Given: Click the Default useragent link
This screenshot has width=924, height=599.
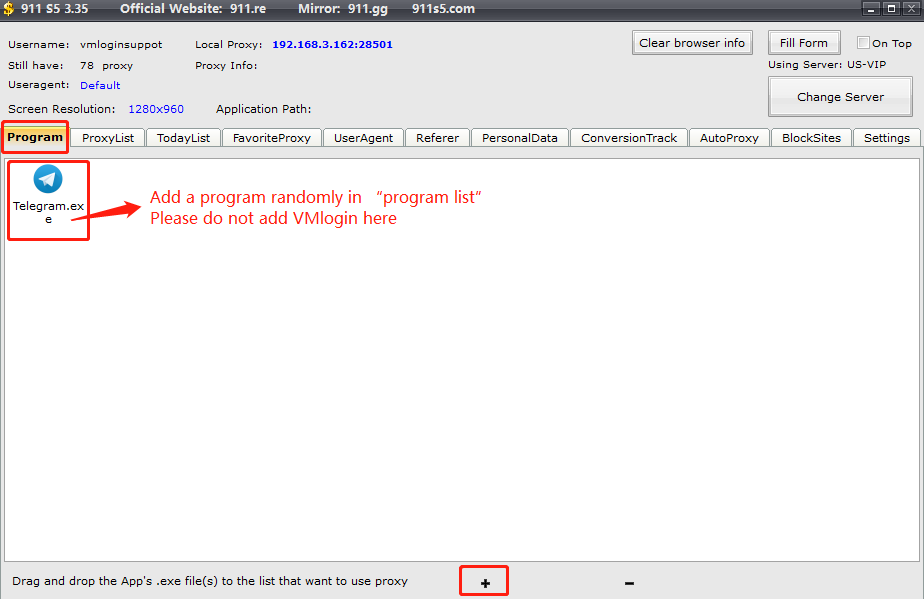Looking at the screenshot, I should click(100, 86).
